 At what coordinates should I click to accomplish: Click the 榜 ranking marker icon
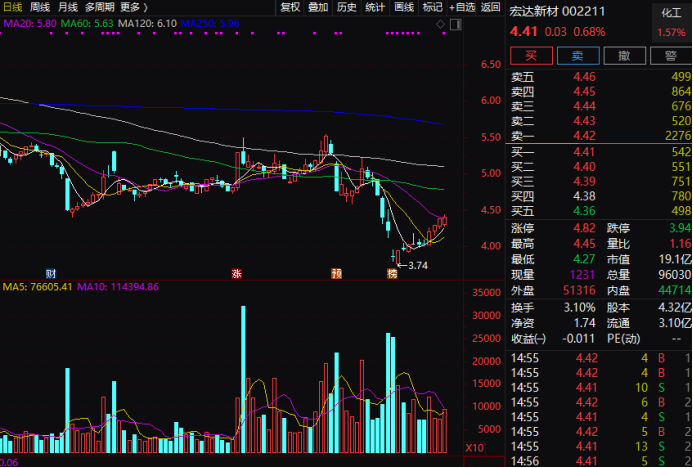[393, 273]
